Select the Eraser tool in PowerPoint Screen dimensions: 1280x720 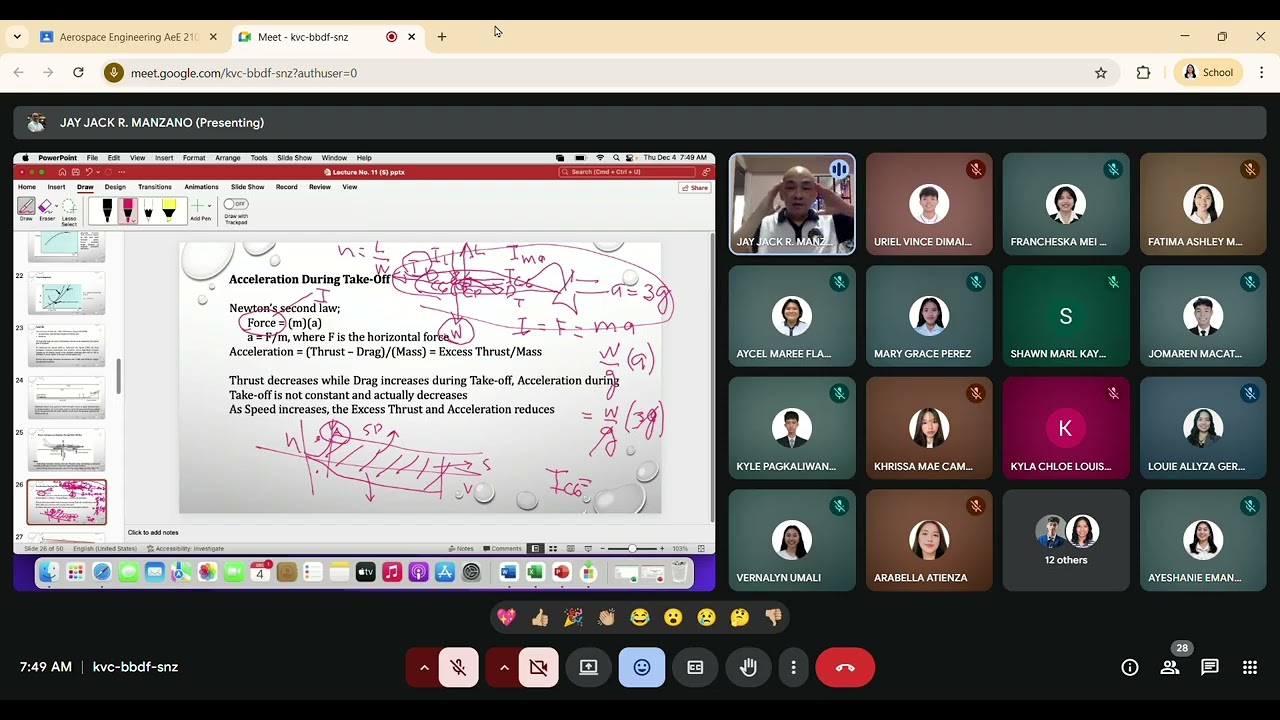click(x=45, y=208)
